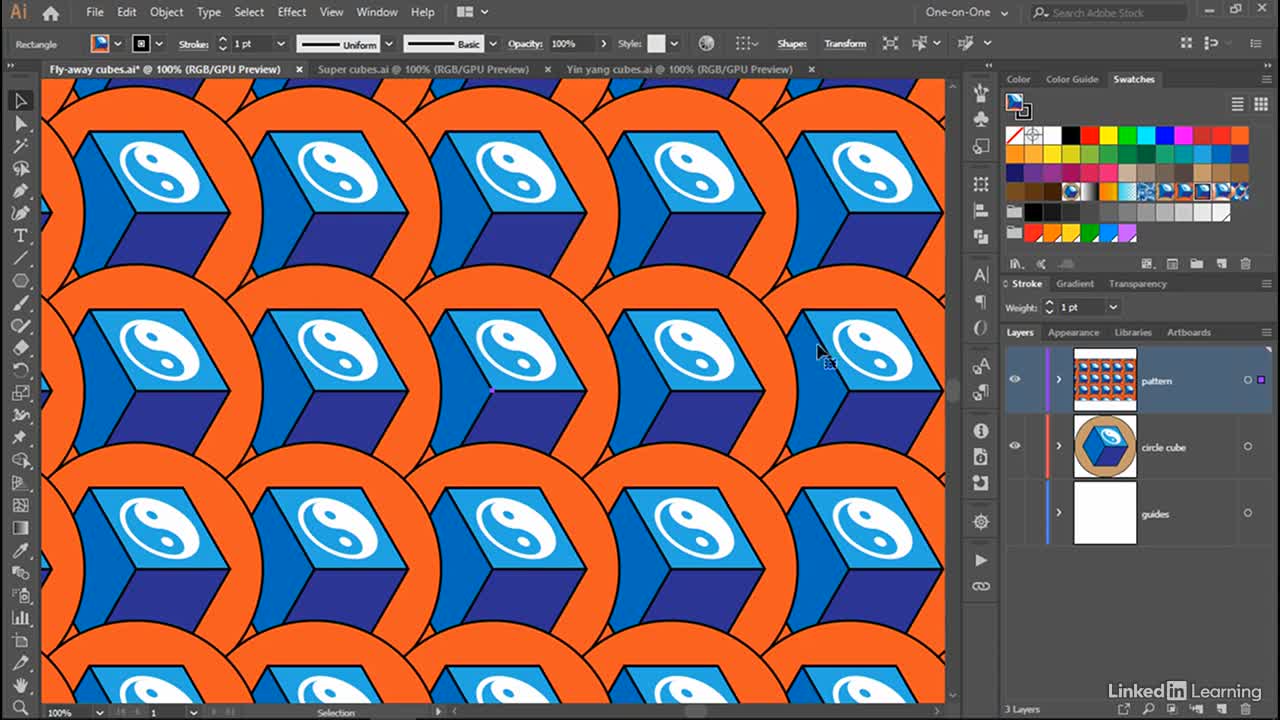Open the Basic brush definition dropdown
Screen dimensions: 1280x720
tap(493, 44)
